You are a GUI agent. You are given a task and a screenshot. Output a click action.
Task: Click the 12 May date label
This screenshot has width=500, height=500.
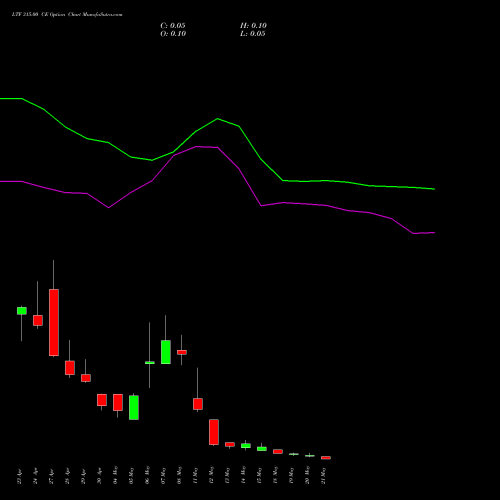(x=212, y=475)
